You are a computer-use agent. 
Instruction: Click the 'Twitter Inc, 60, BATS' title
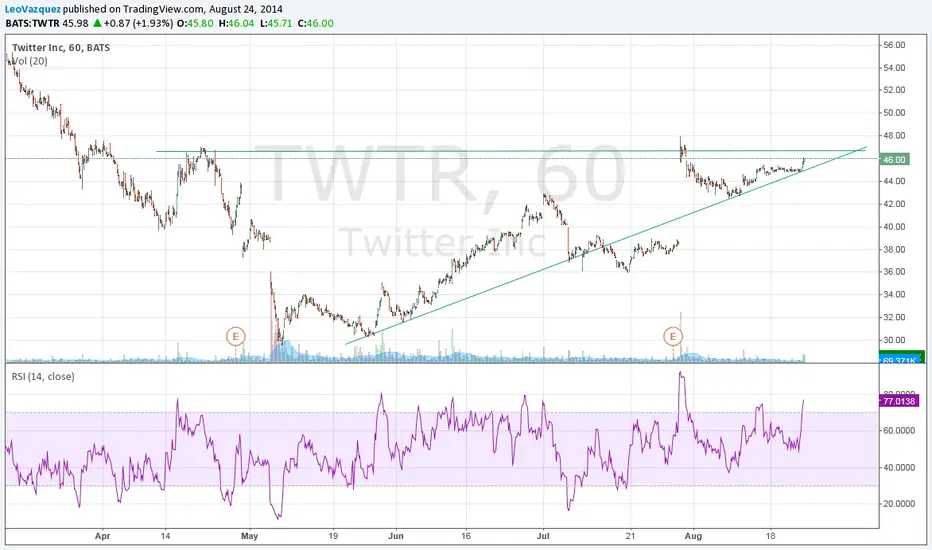click(x=61, y=48)
